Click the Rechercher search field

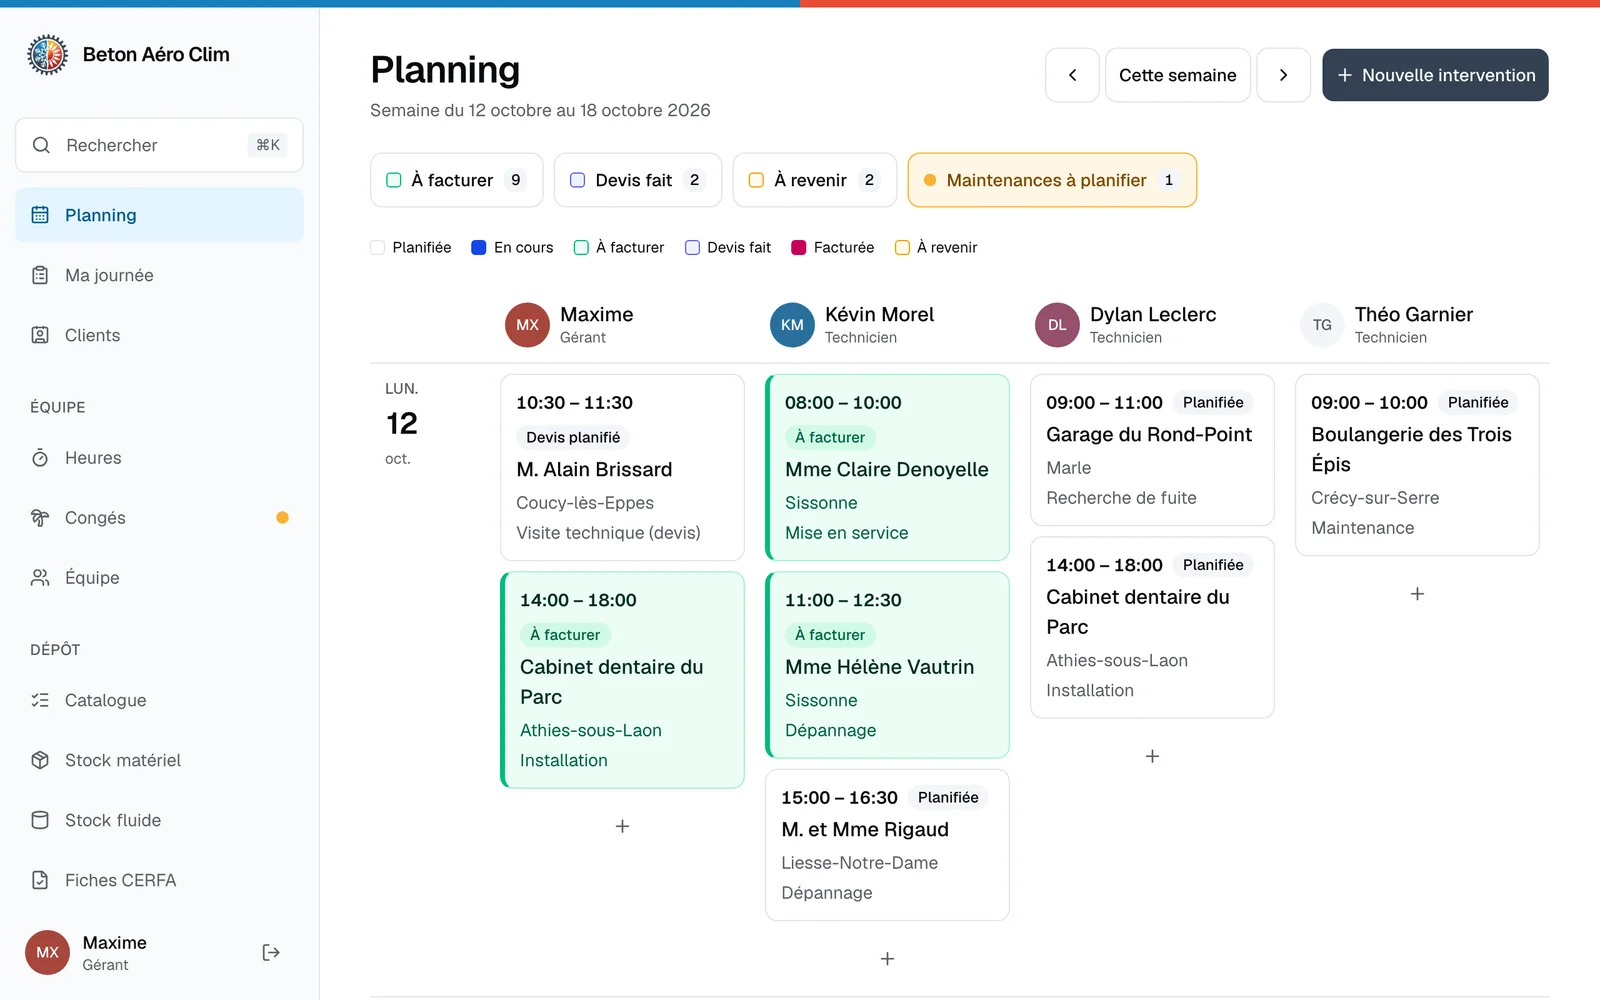coord(160,145)
